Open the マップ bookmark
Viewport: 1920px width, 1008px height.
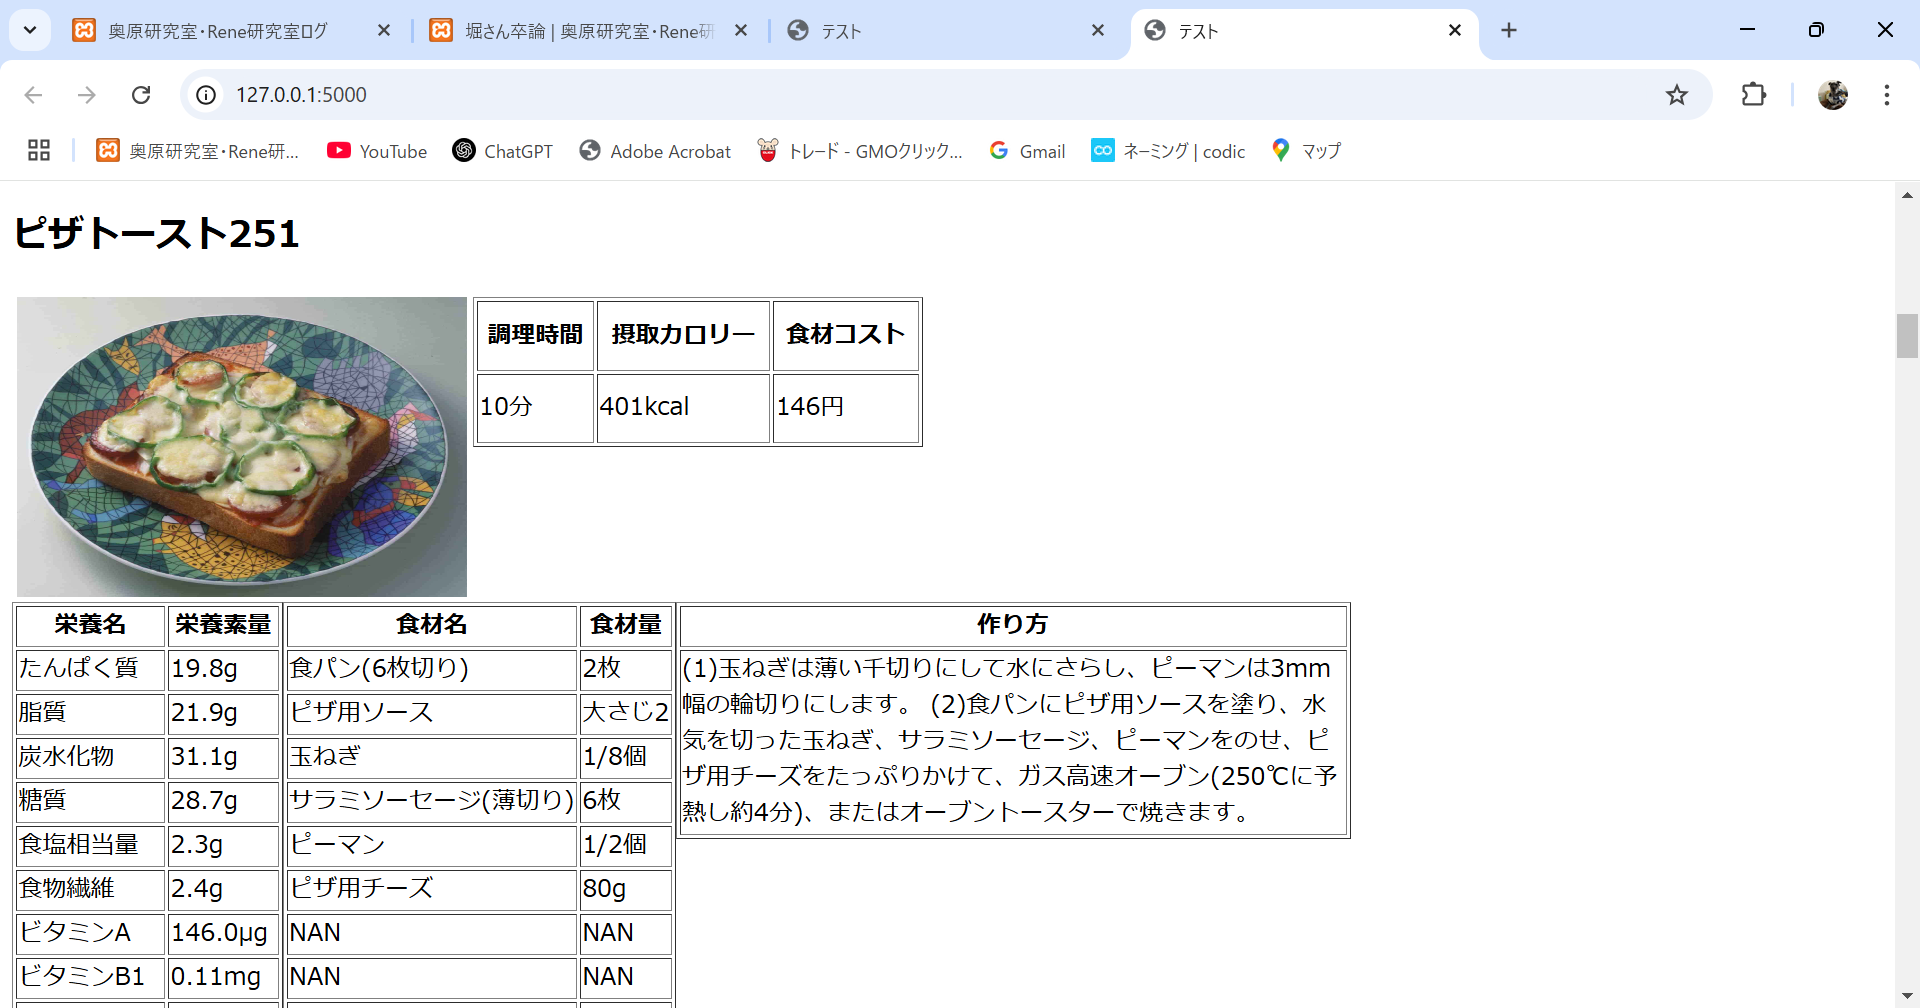coord(1305,151)
